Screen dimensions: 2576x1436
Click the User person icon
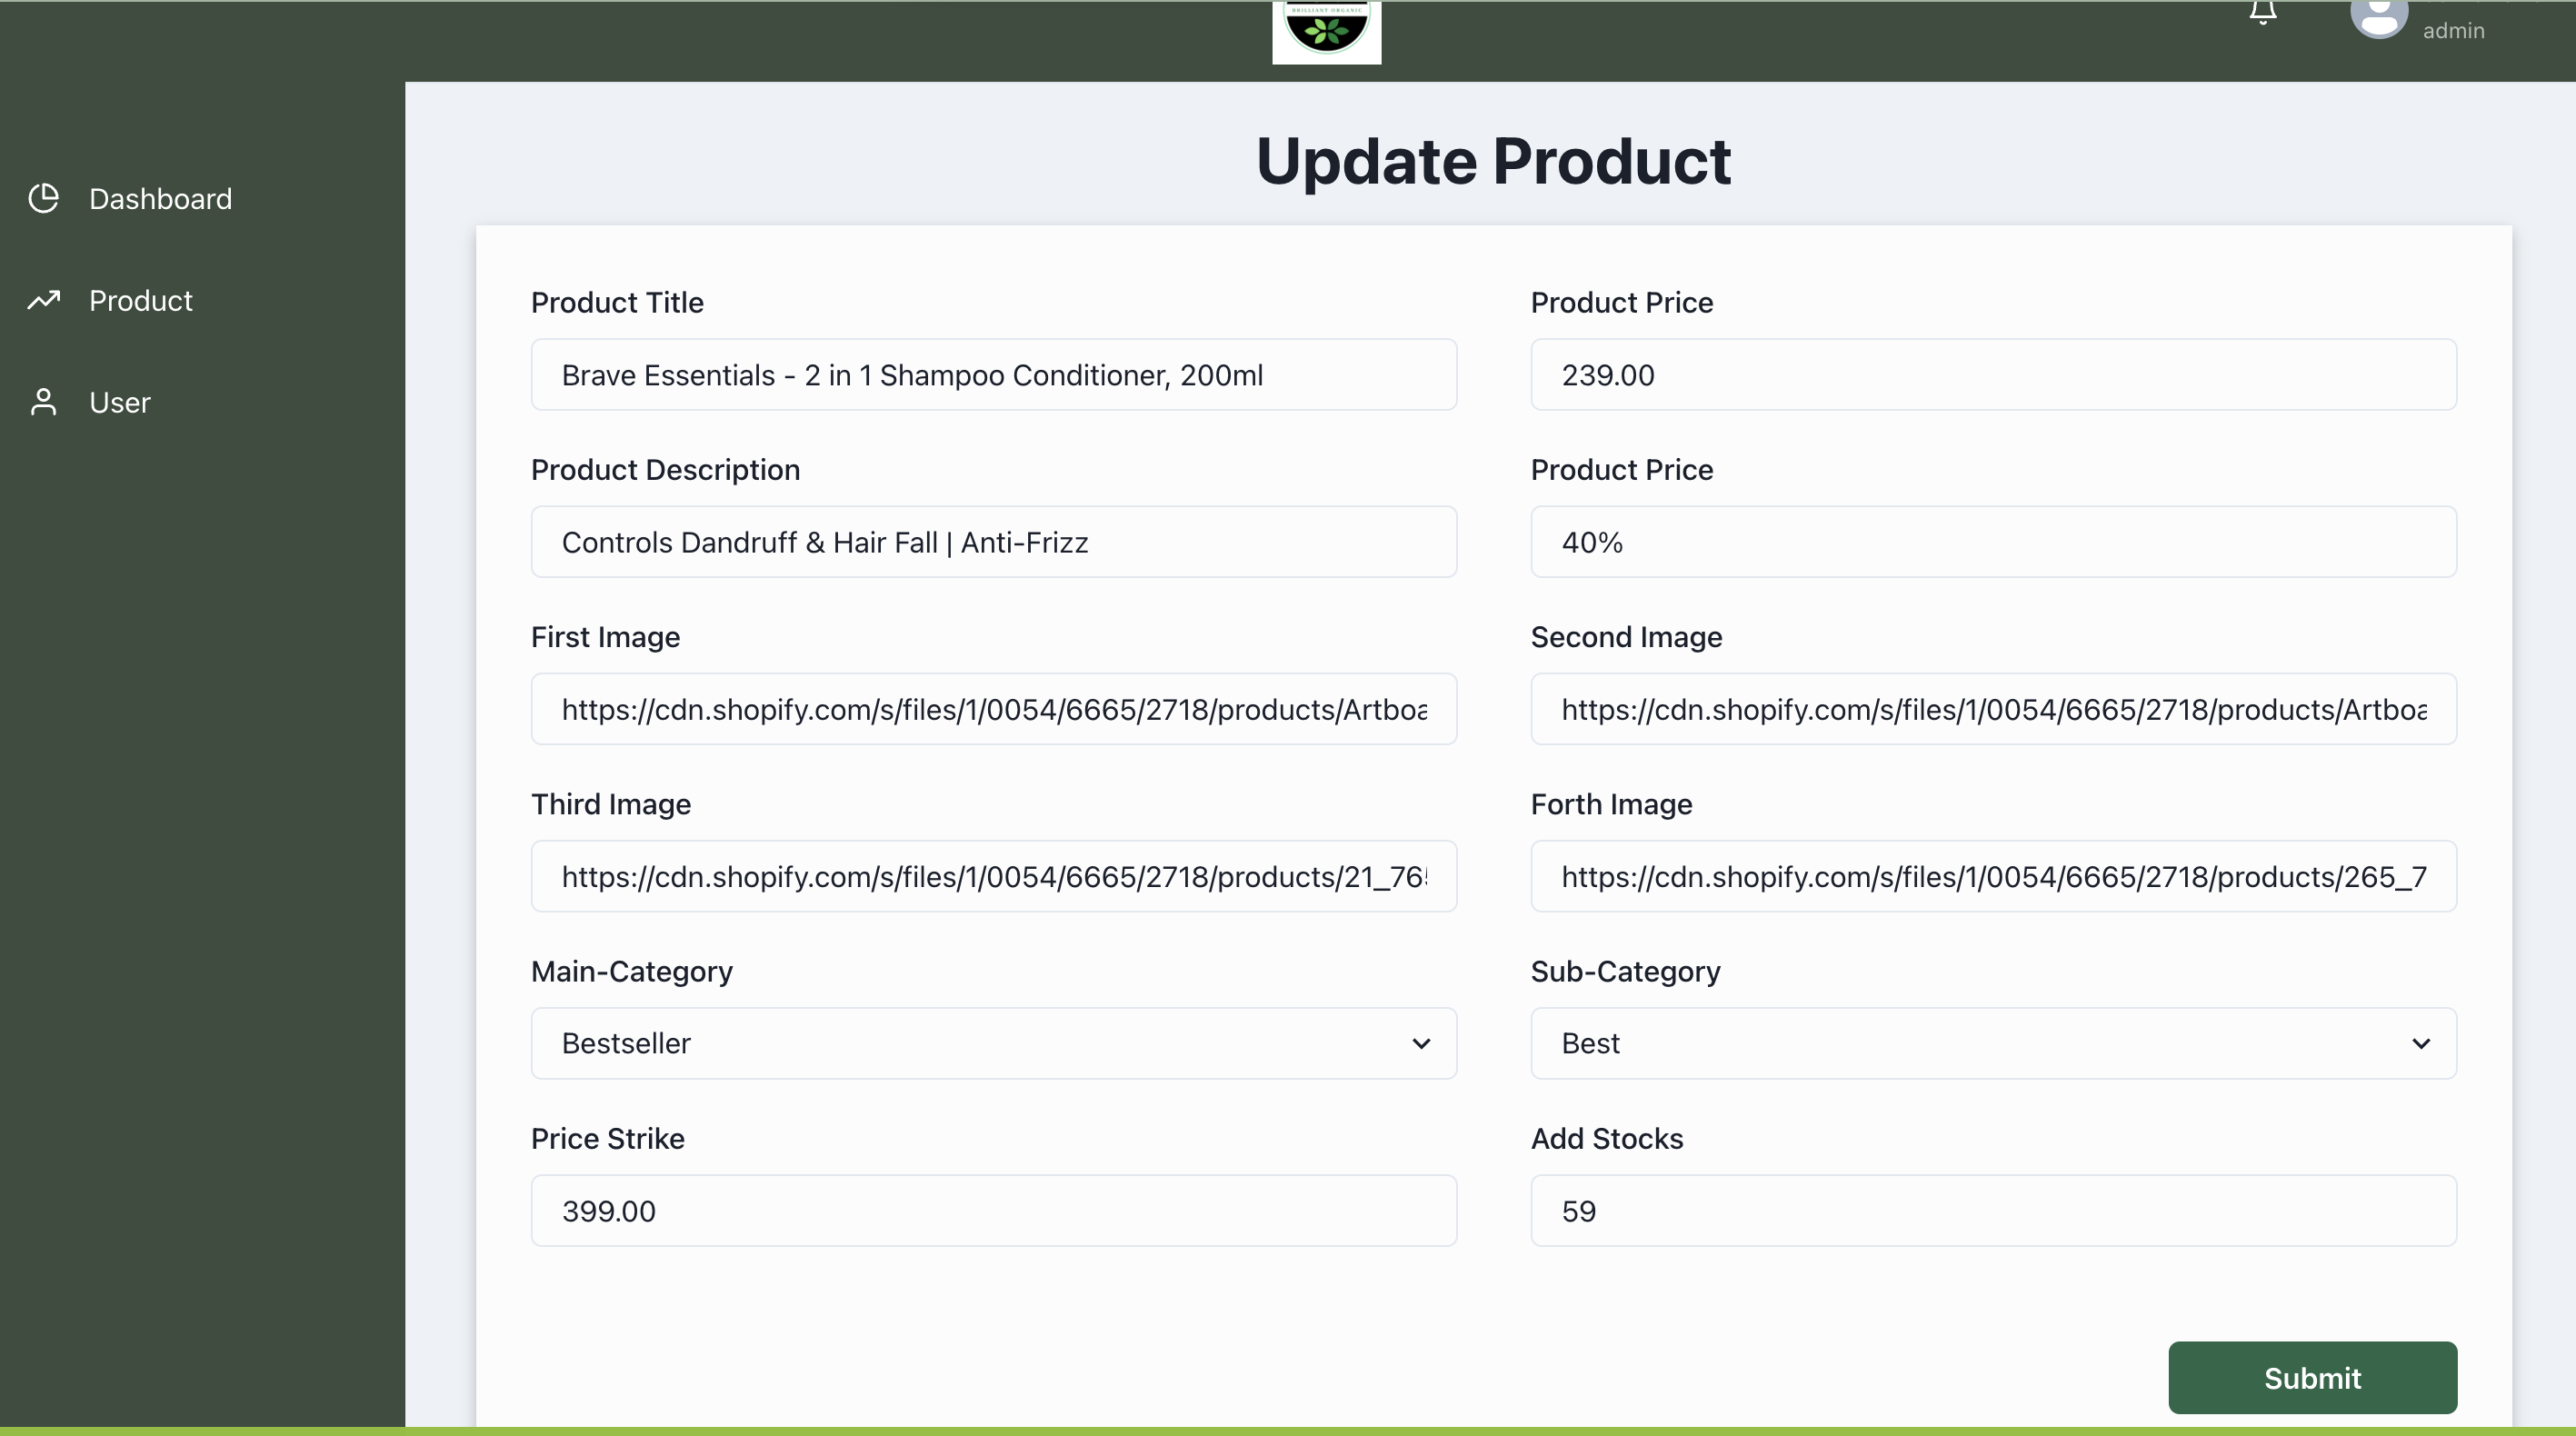tap(43, 402)
